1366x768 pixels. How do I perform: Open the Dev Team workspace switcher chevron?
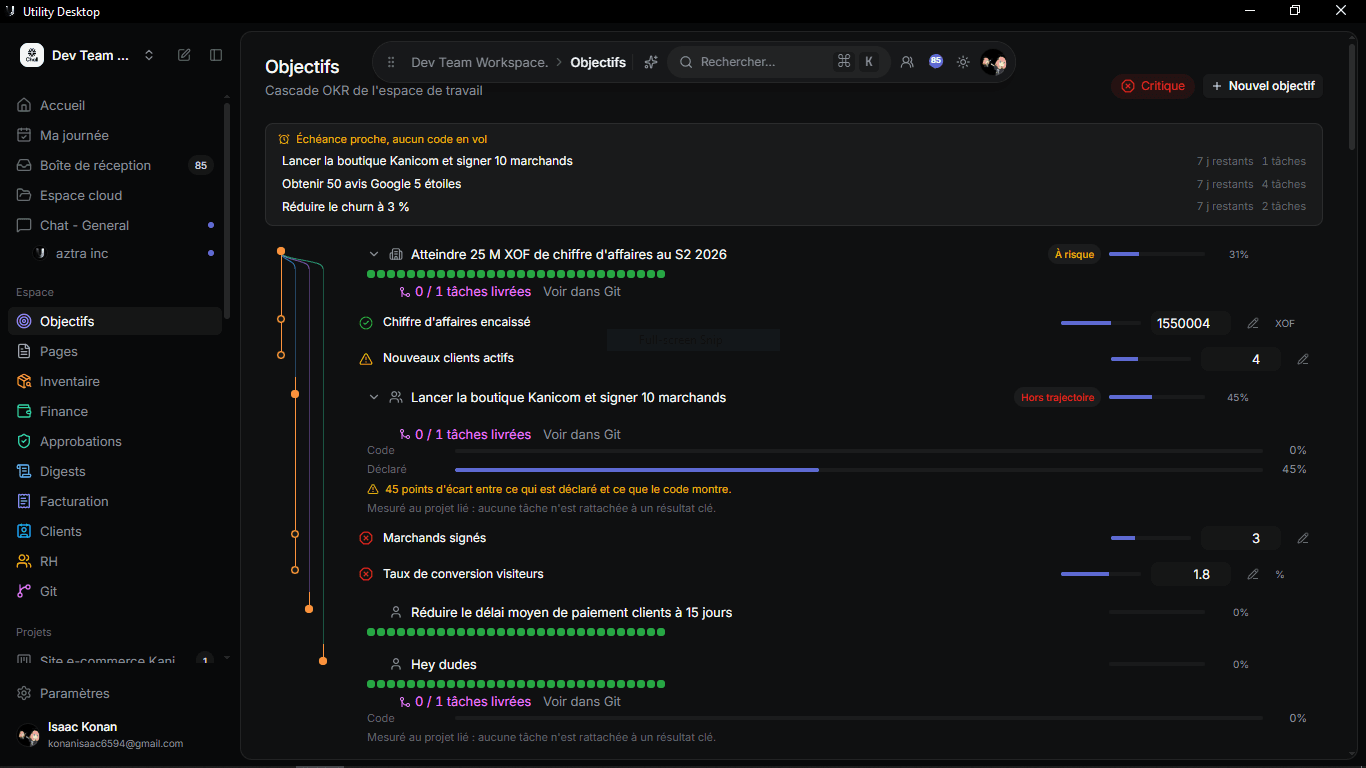pos(149,55)
